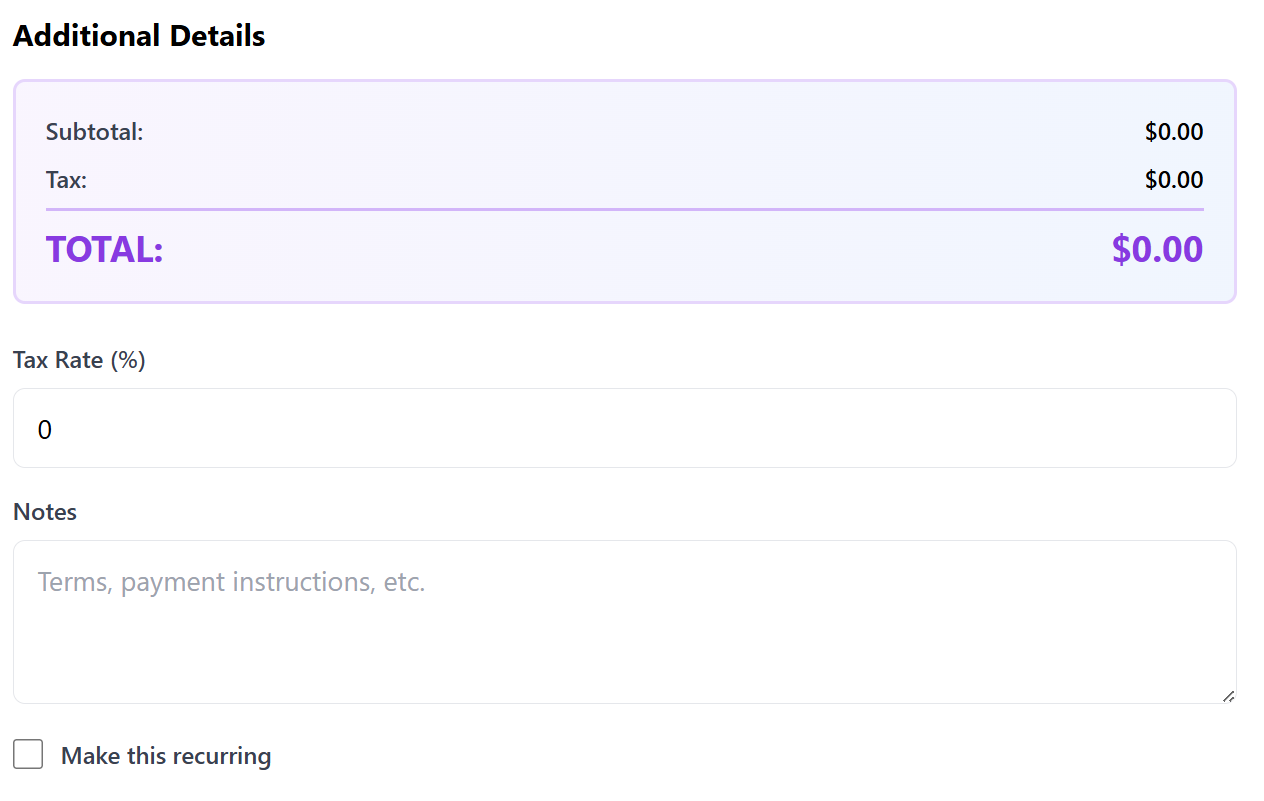This screenshot has width=1264, height=801.
Task: Click the "Make this recurring" label text
Action: (x=166, y=756)
